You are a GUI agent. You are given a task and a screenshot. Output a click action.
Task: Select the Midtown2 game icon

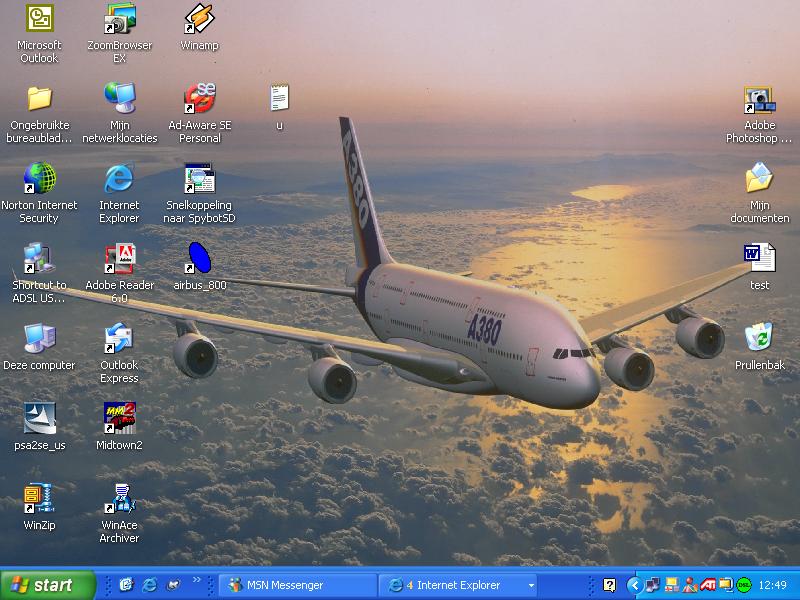(119, 419)
